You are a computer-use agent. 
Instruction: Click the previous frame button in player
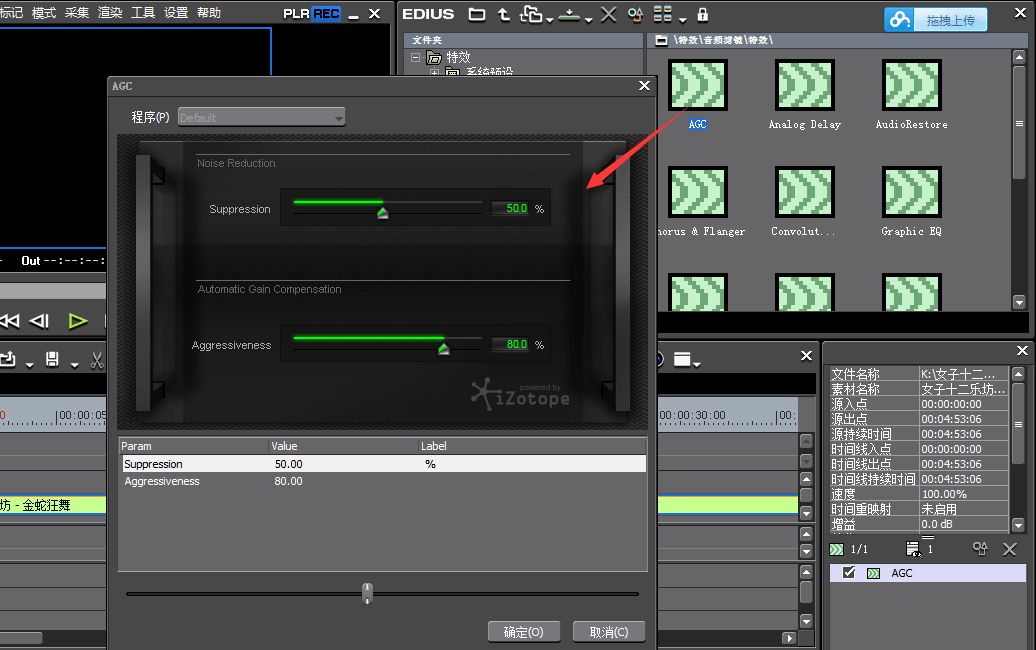40,322
